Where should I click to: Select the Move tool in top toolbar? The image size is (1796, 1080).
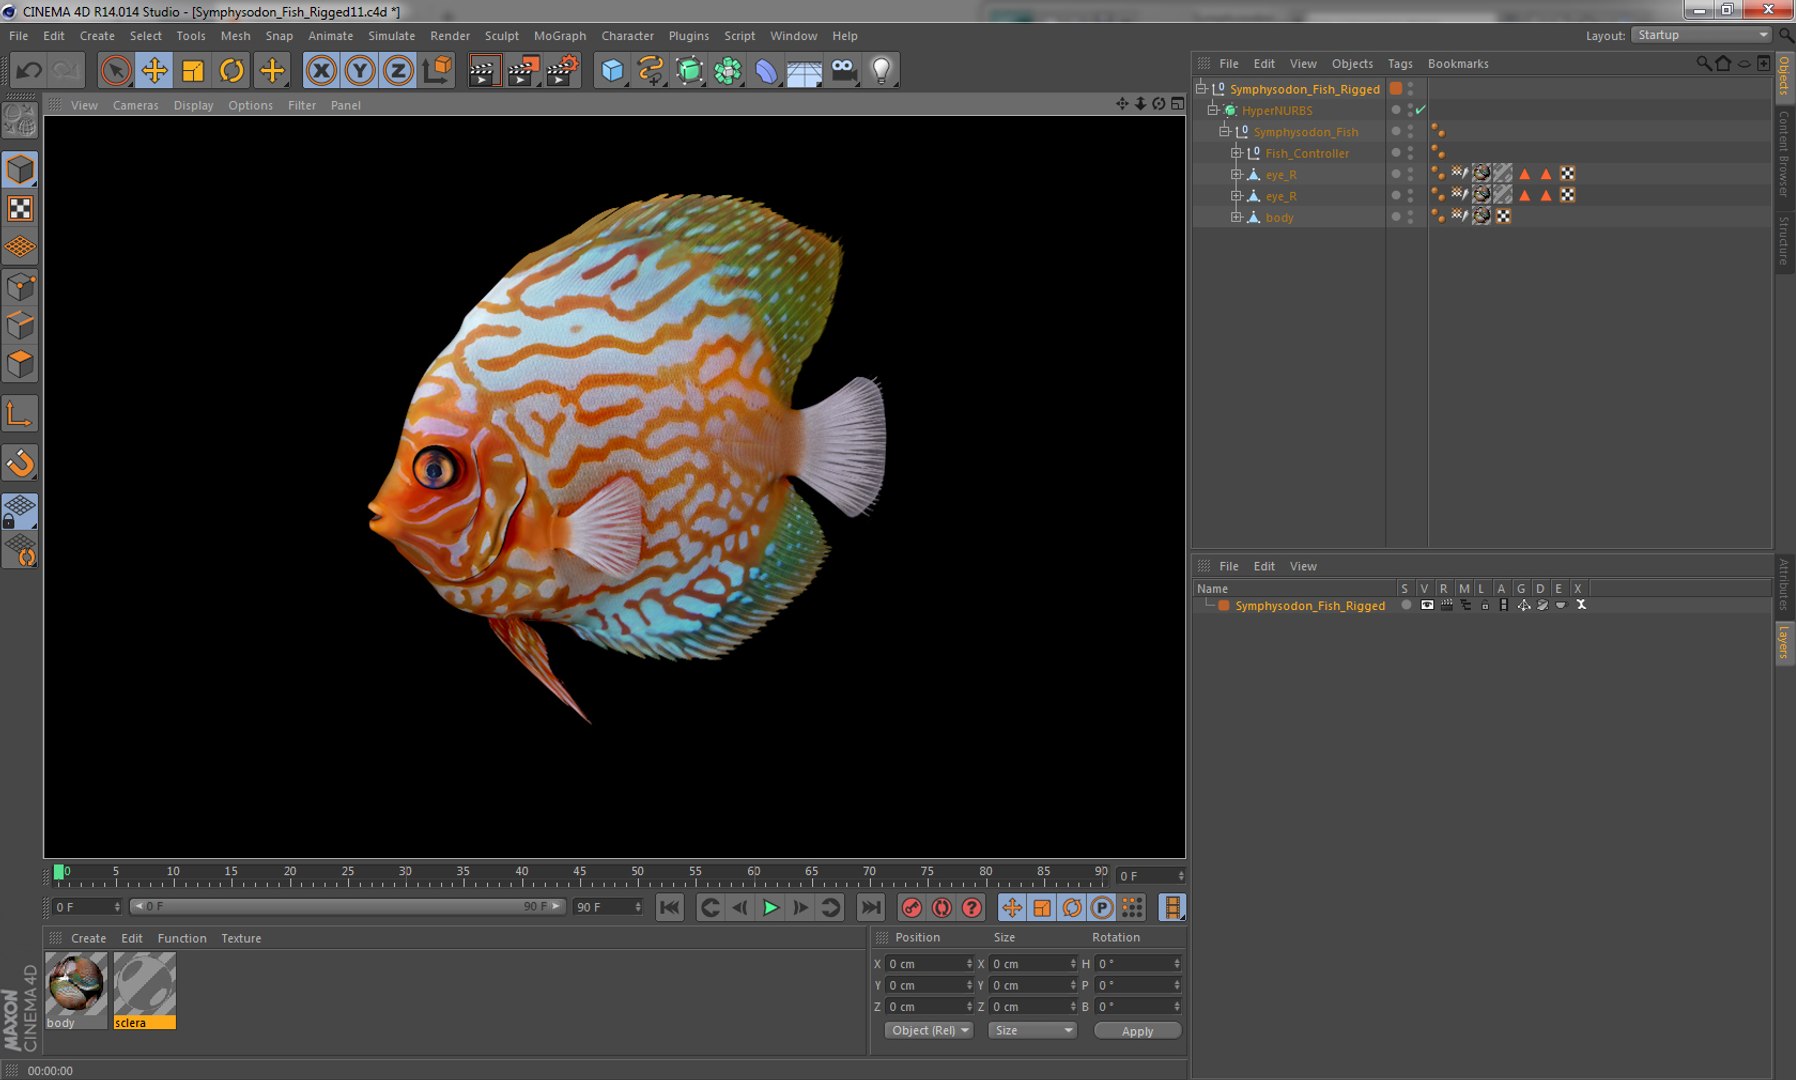154,70
